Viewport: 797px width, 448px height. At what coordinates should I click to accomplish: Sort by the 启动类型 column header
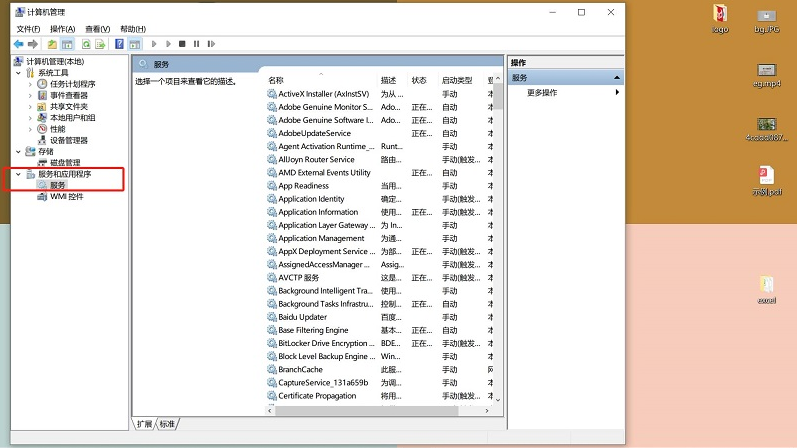click(x=457, y=80)
